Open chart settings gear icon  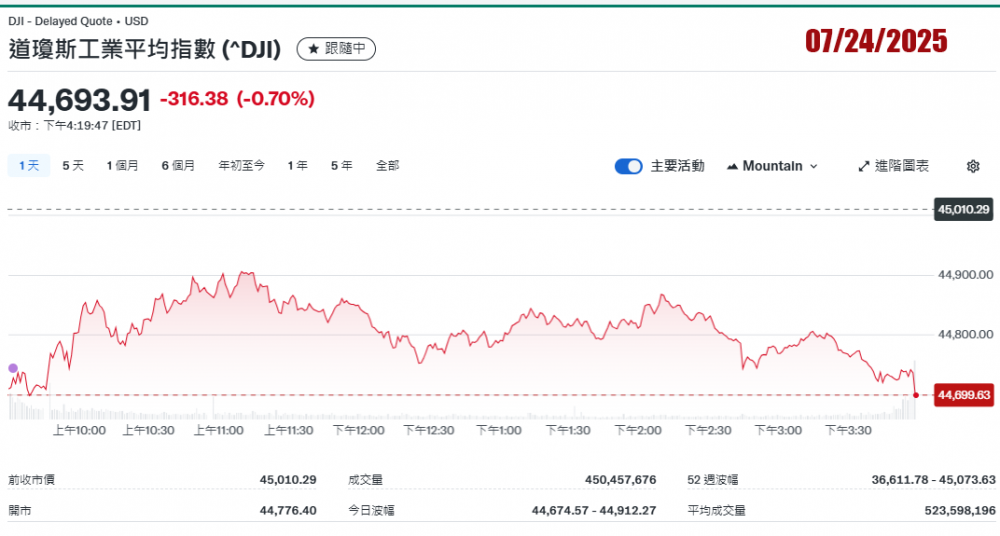[x=973, y=166]
